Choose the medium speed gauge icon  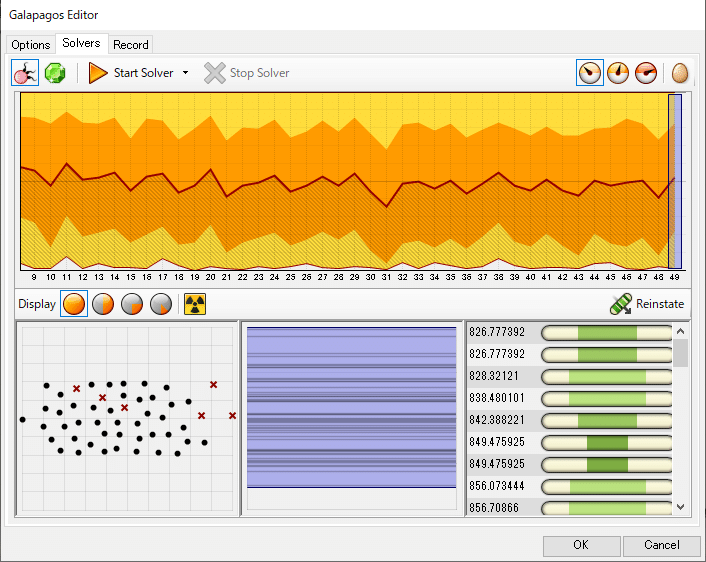click(618, 73)
